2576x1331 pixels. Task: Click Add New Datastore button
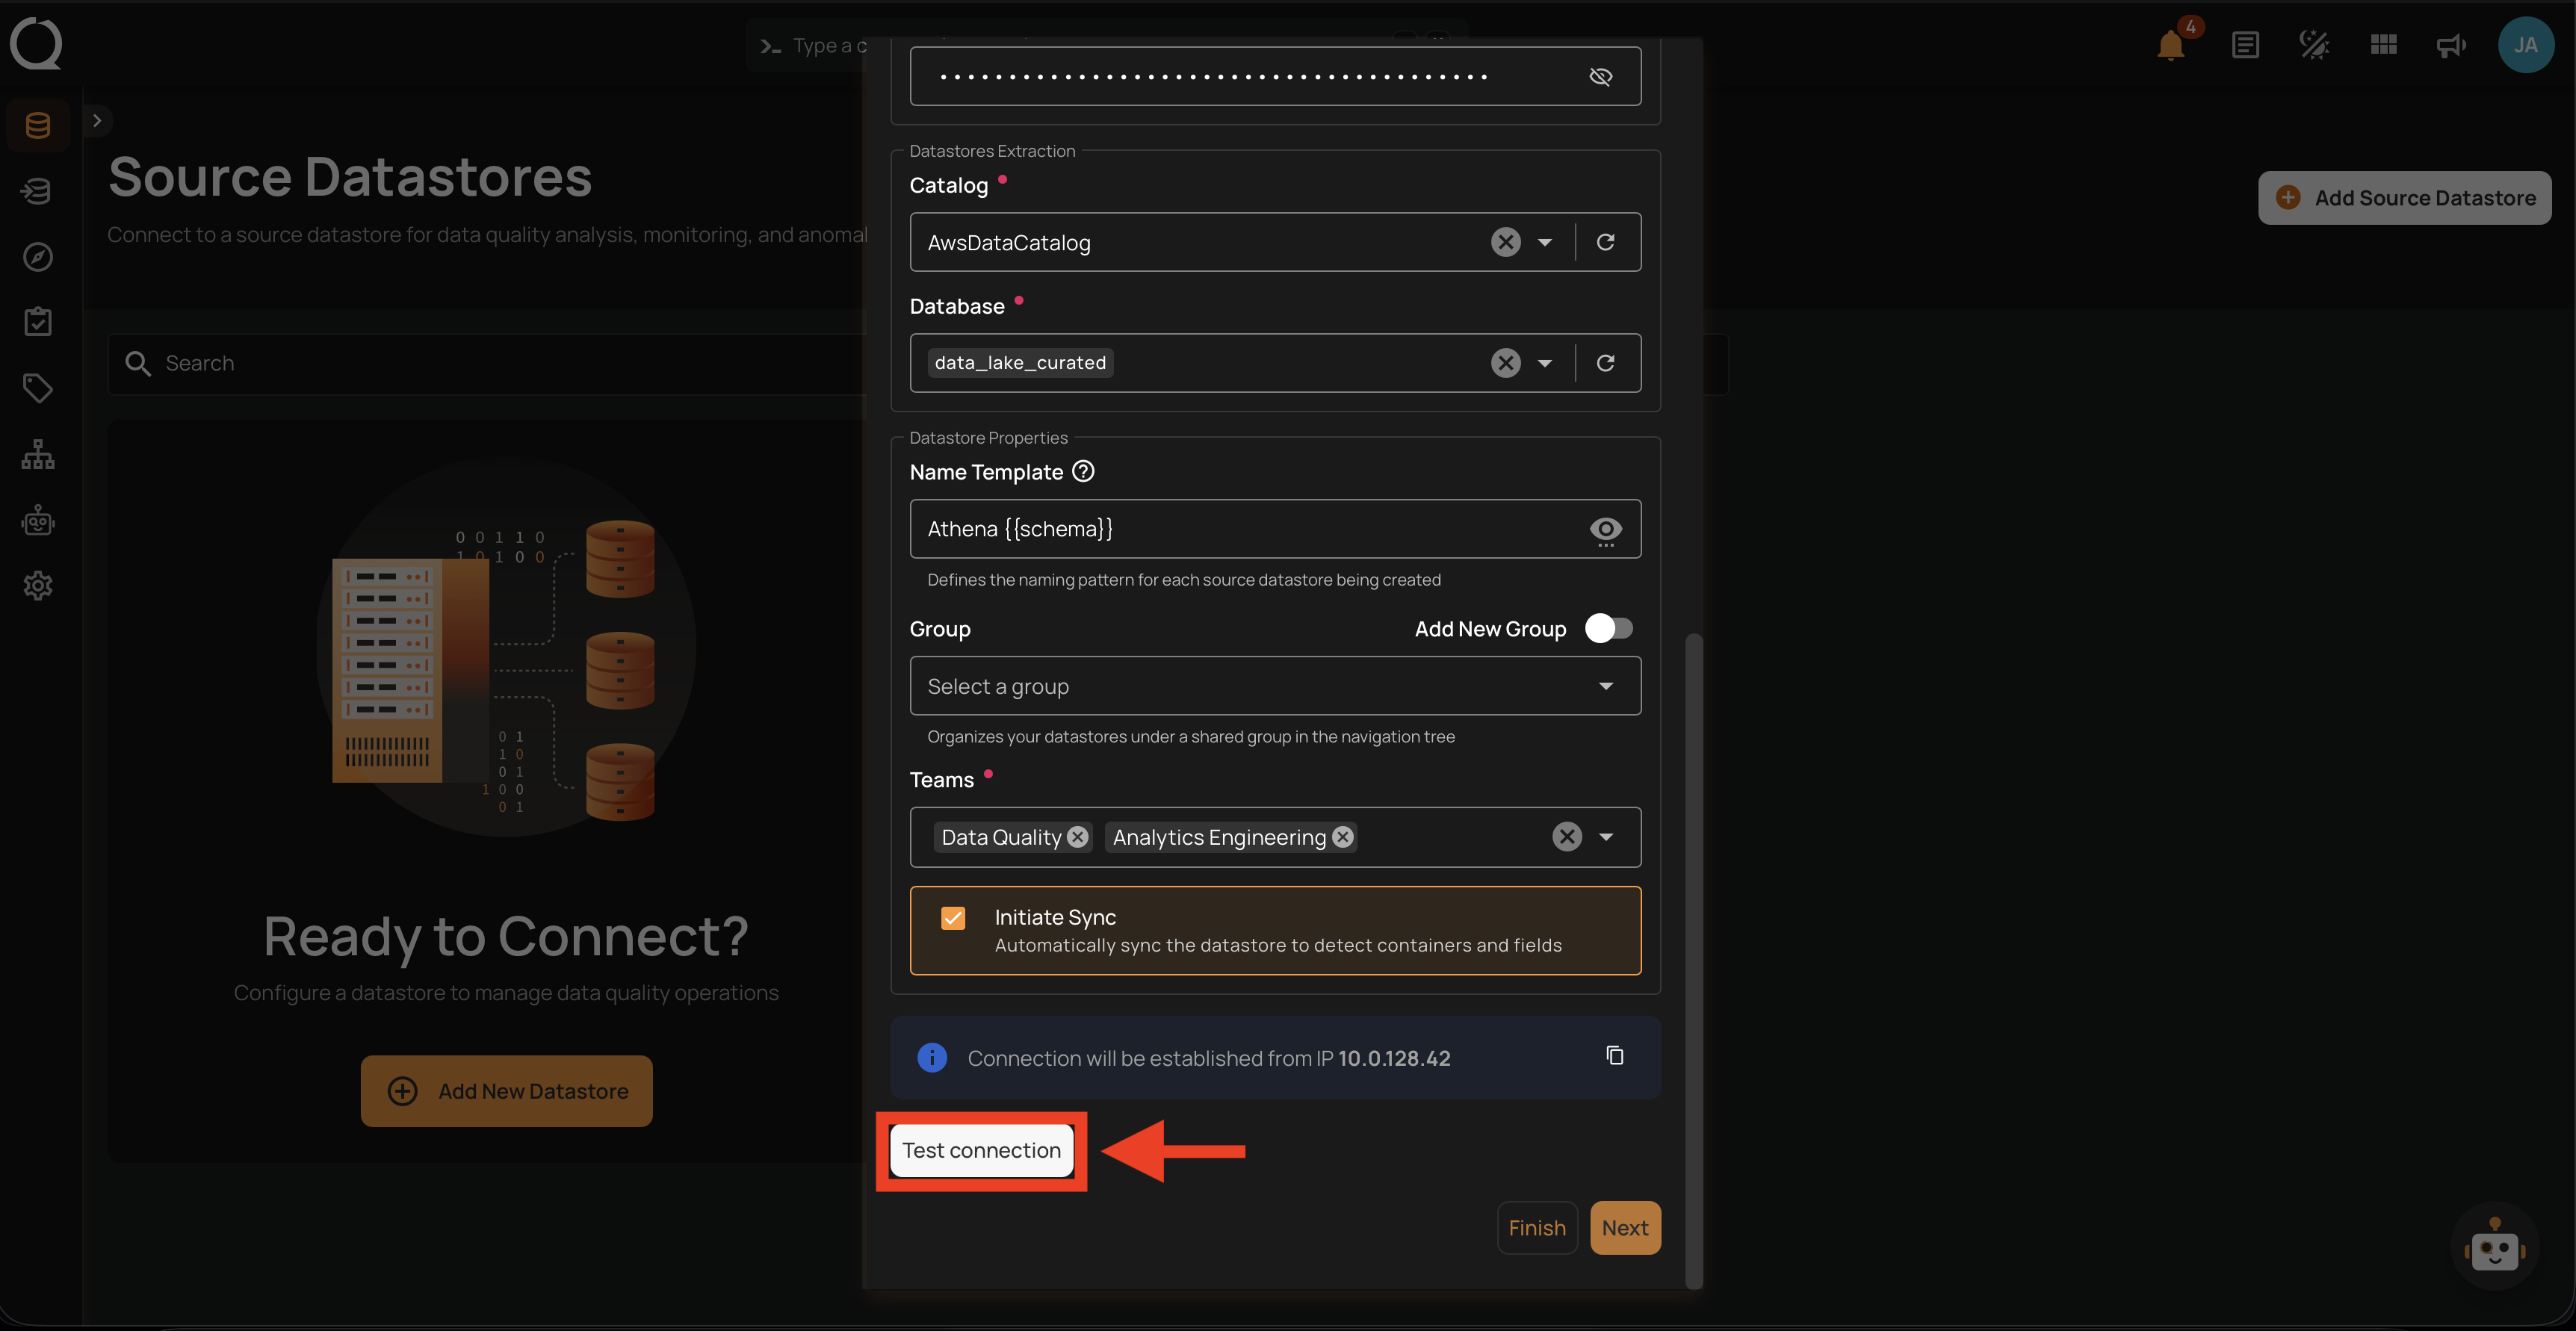tap(506, 1091)
